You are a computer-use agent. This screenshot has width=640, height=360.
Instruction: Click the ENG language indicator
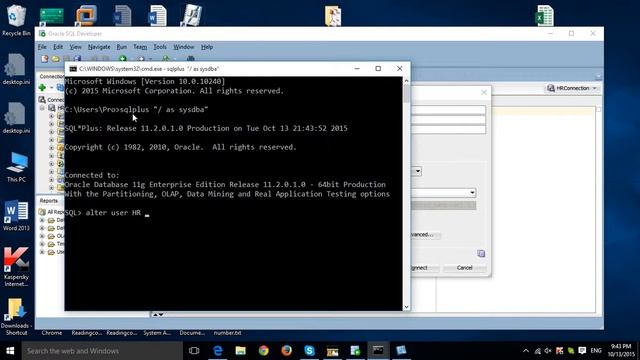click(x=596, y=351)
